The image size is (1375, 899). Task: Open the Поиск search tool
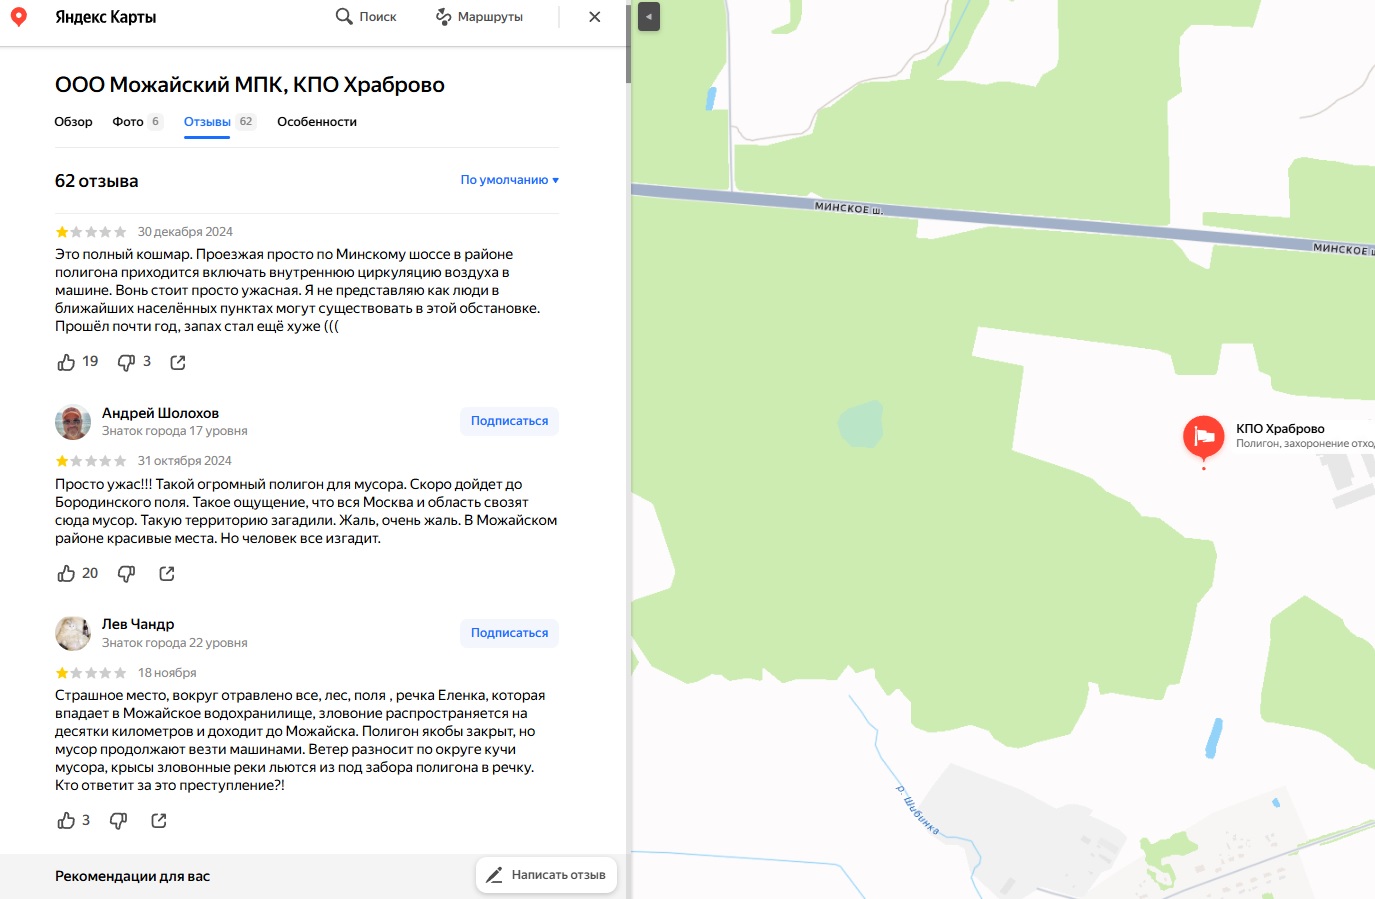click(366, 17)
